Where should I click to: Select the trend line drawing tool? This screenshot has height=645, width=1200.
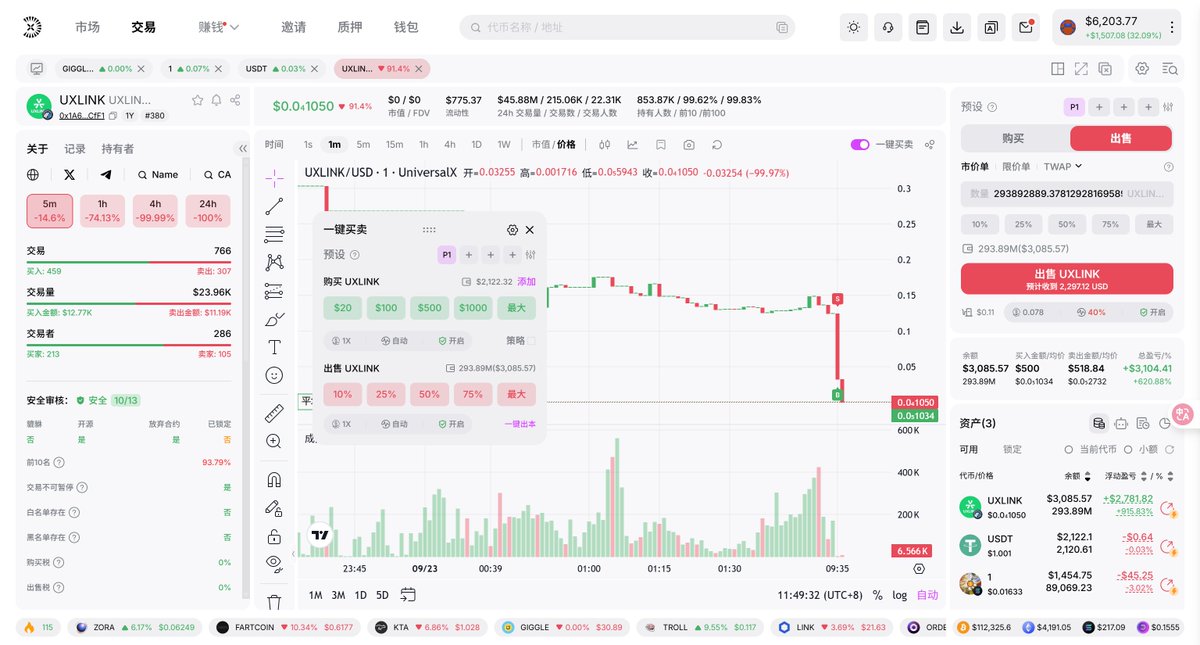tap(274, 206)
